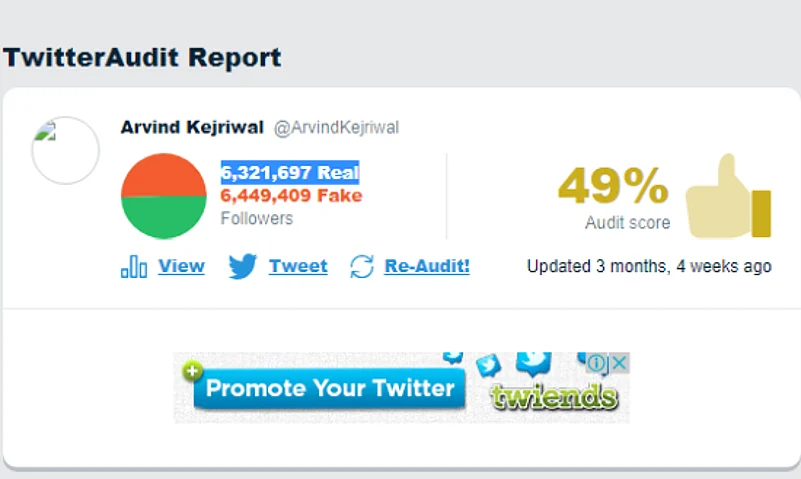Click the bar chart icon beside View
The height and width of the screenshot is (479, 801).
(134, 267)
